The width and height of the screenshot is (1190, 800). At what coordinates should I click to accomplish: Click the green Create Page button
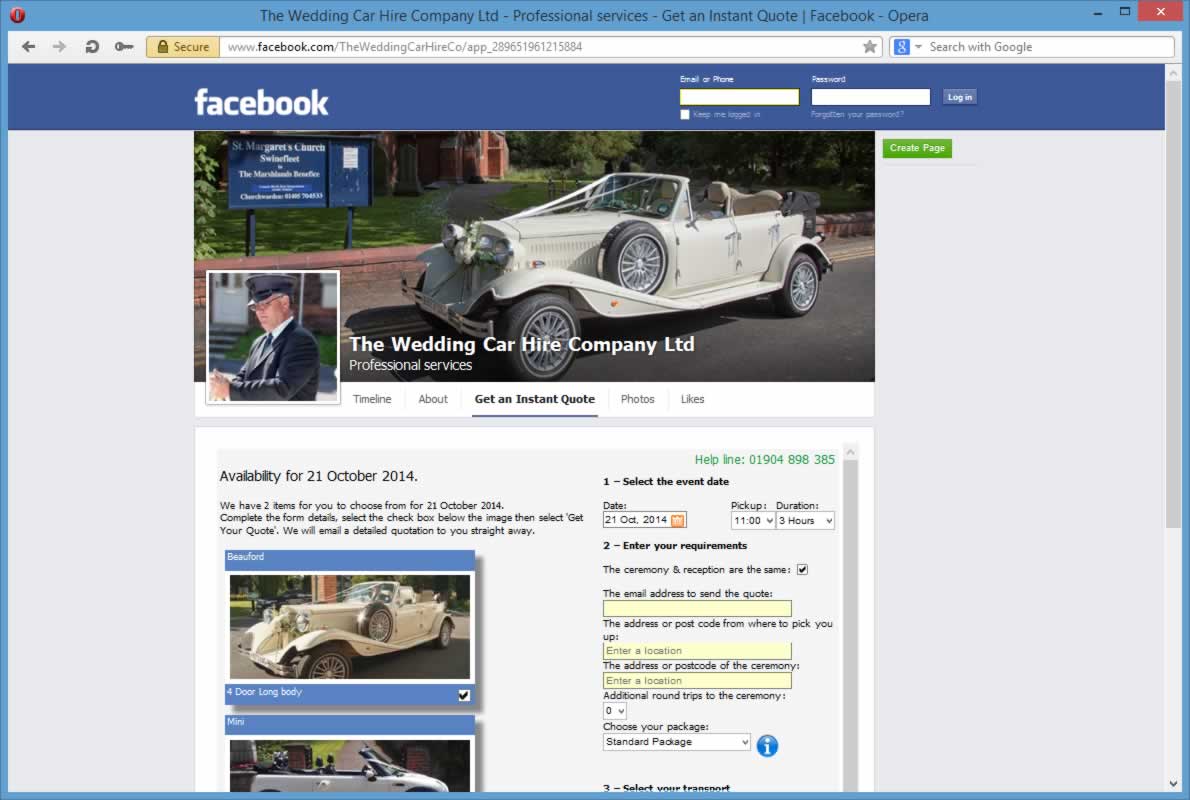pos(917,148)
